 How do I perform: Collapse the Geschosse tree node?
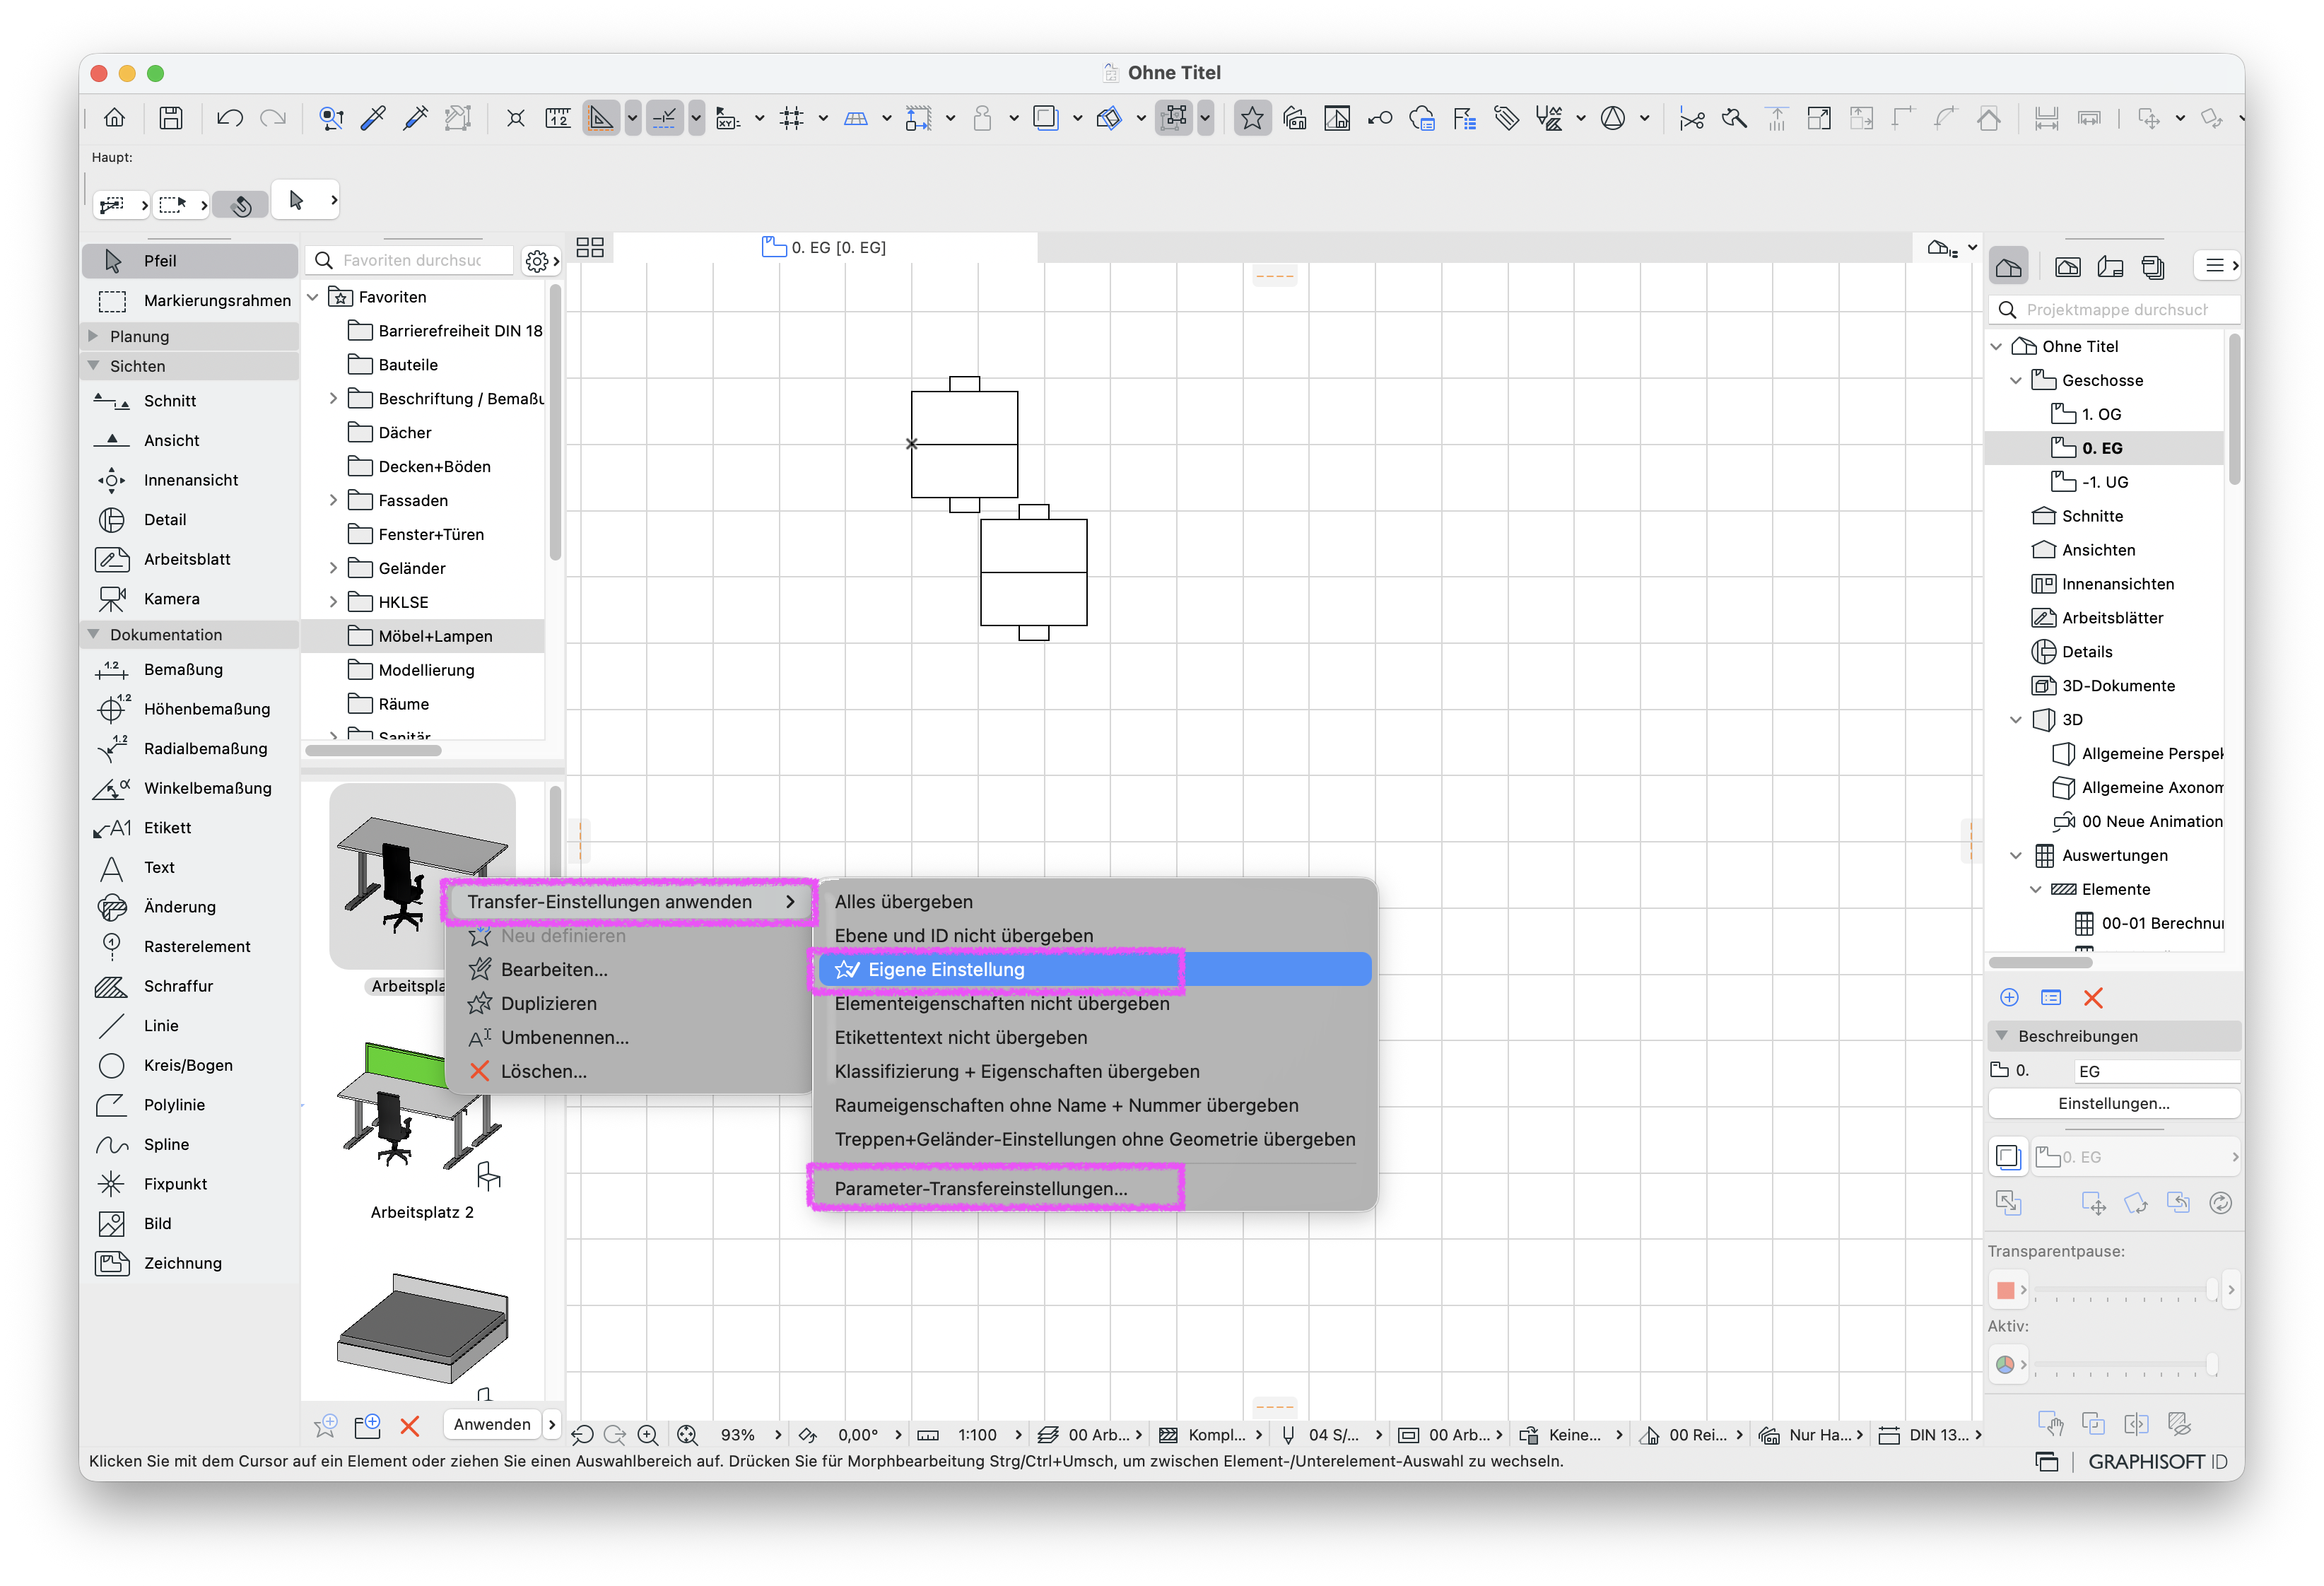coord(2016,380)
